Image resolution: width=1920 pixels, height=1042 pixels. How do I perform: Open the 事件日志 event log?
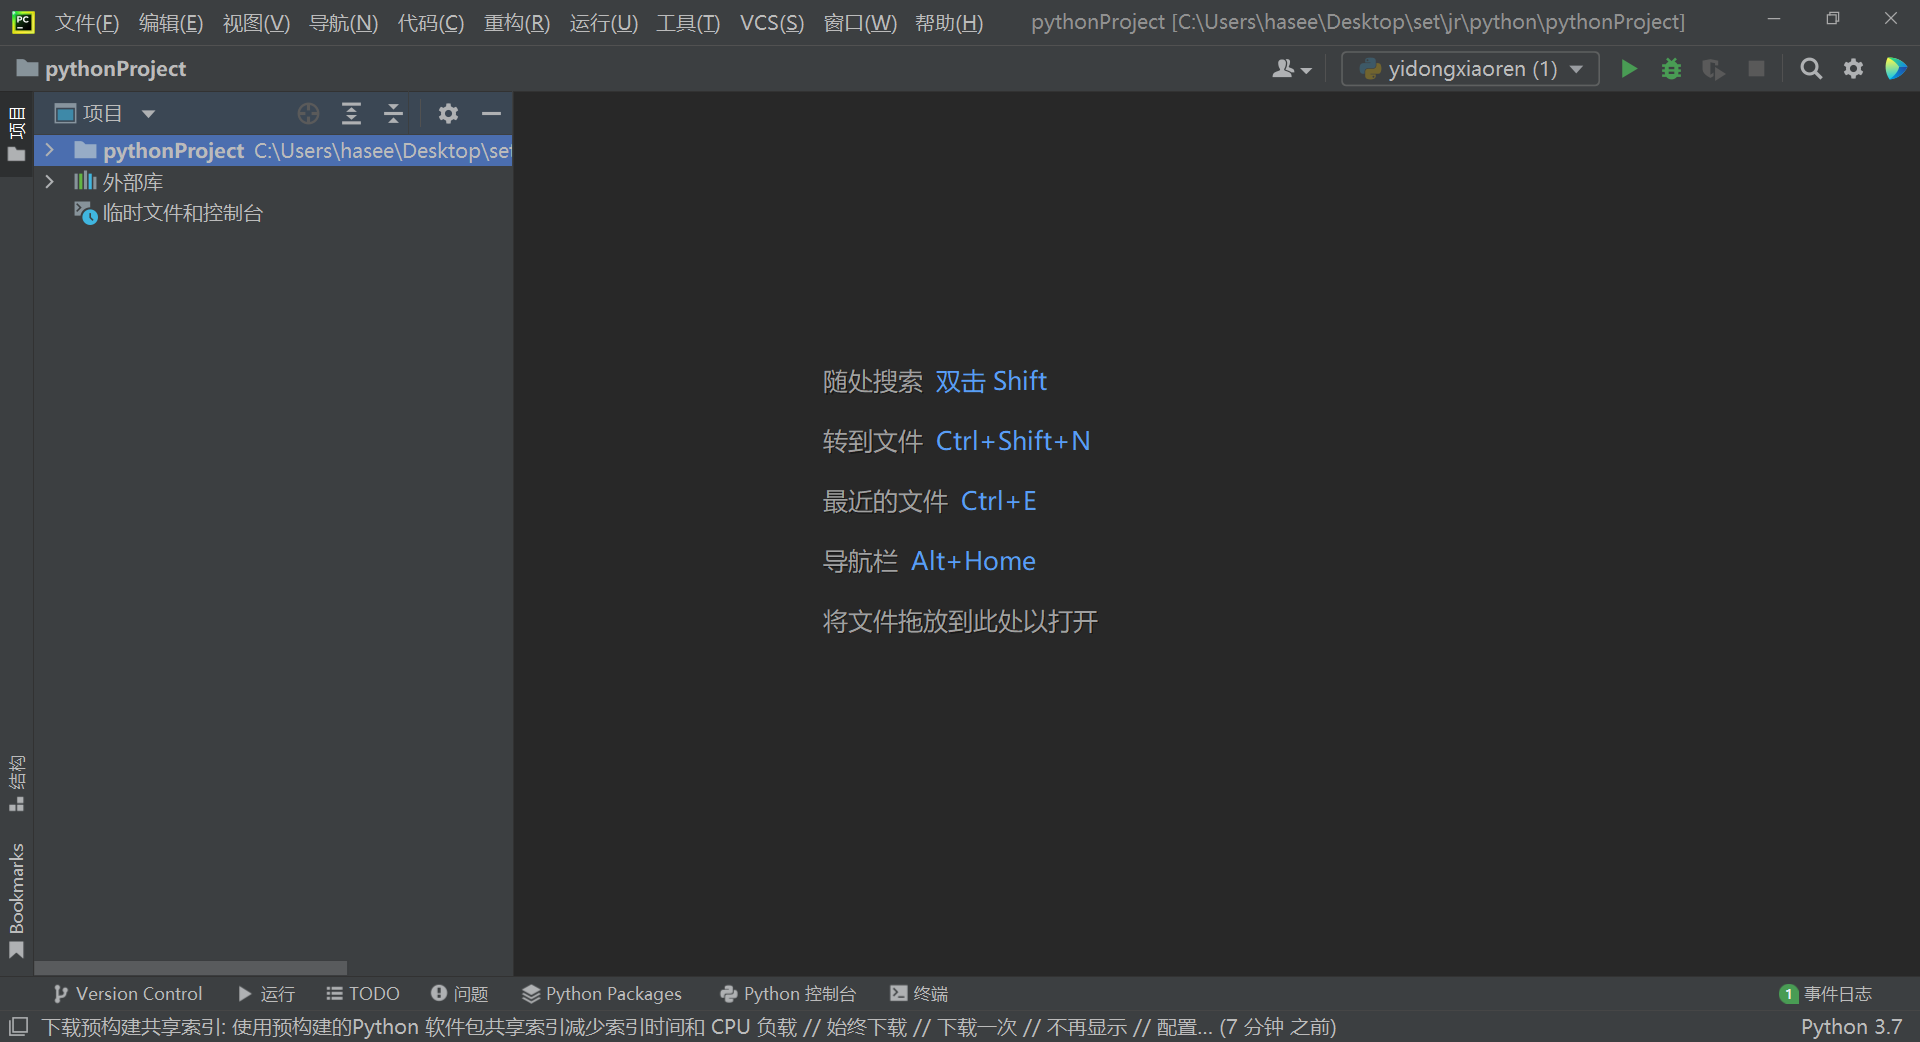pyautogui.click(x=1836, y=993)
